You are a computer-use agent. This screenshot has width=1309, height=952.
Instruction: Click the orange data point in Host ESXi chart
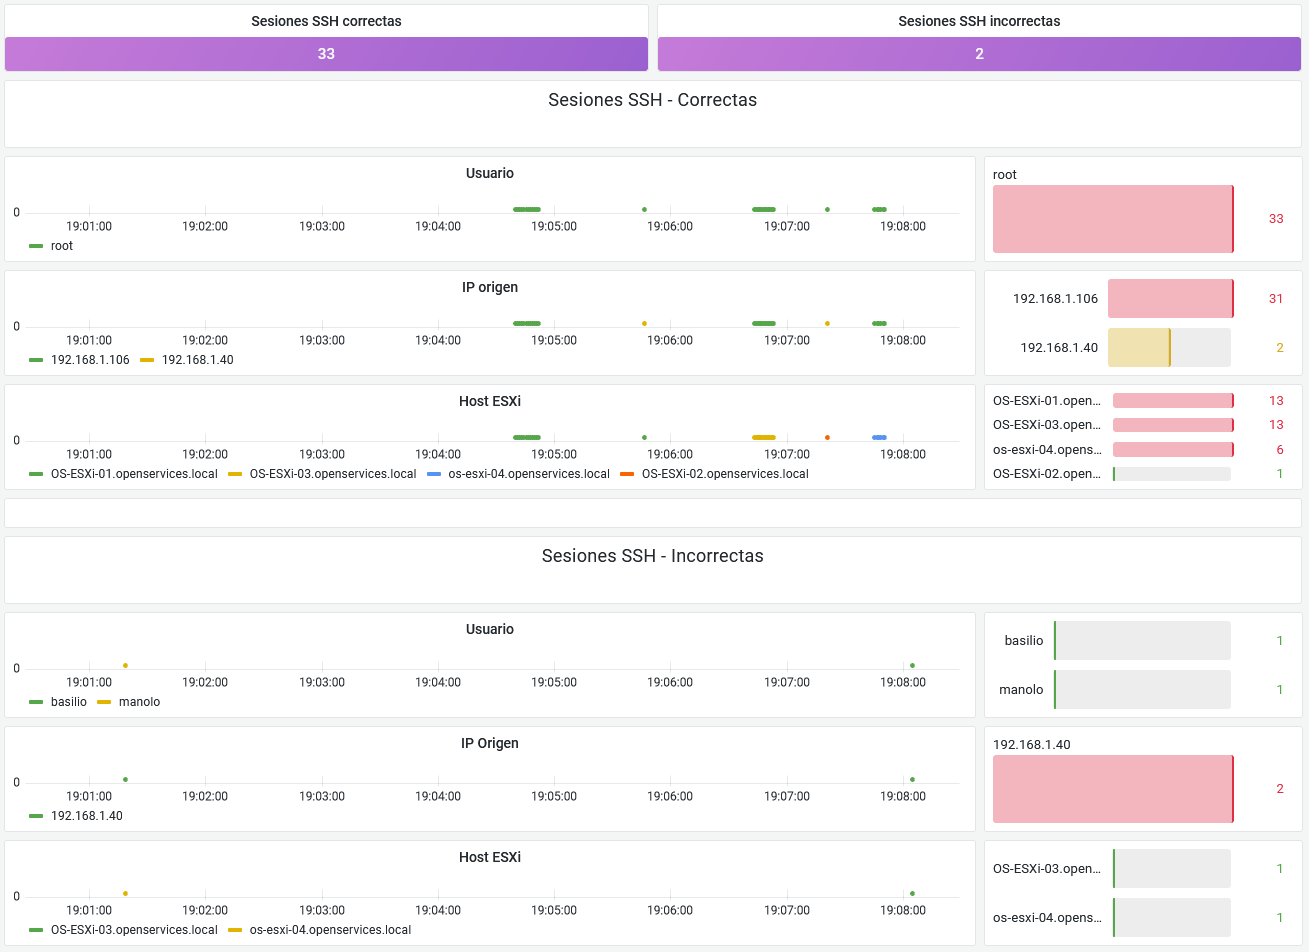tap(827, 438)
